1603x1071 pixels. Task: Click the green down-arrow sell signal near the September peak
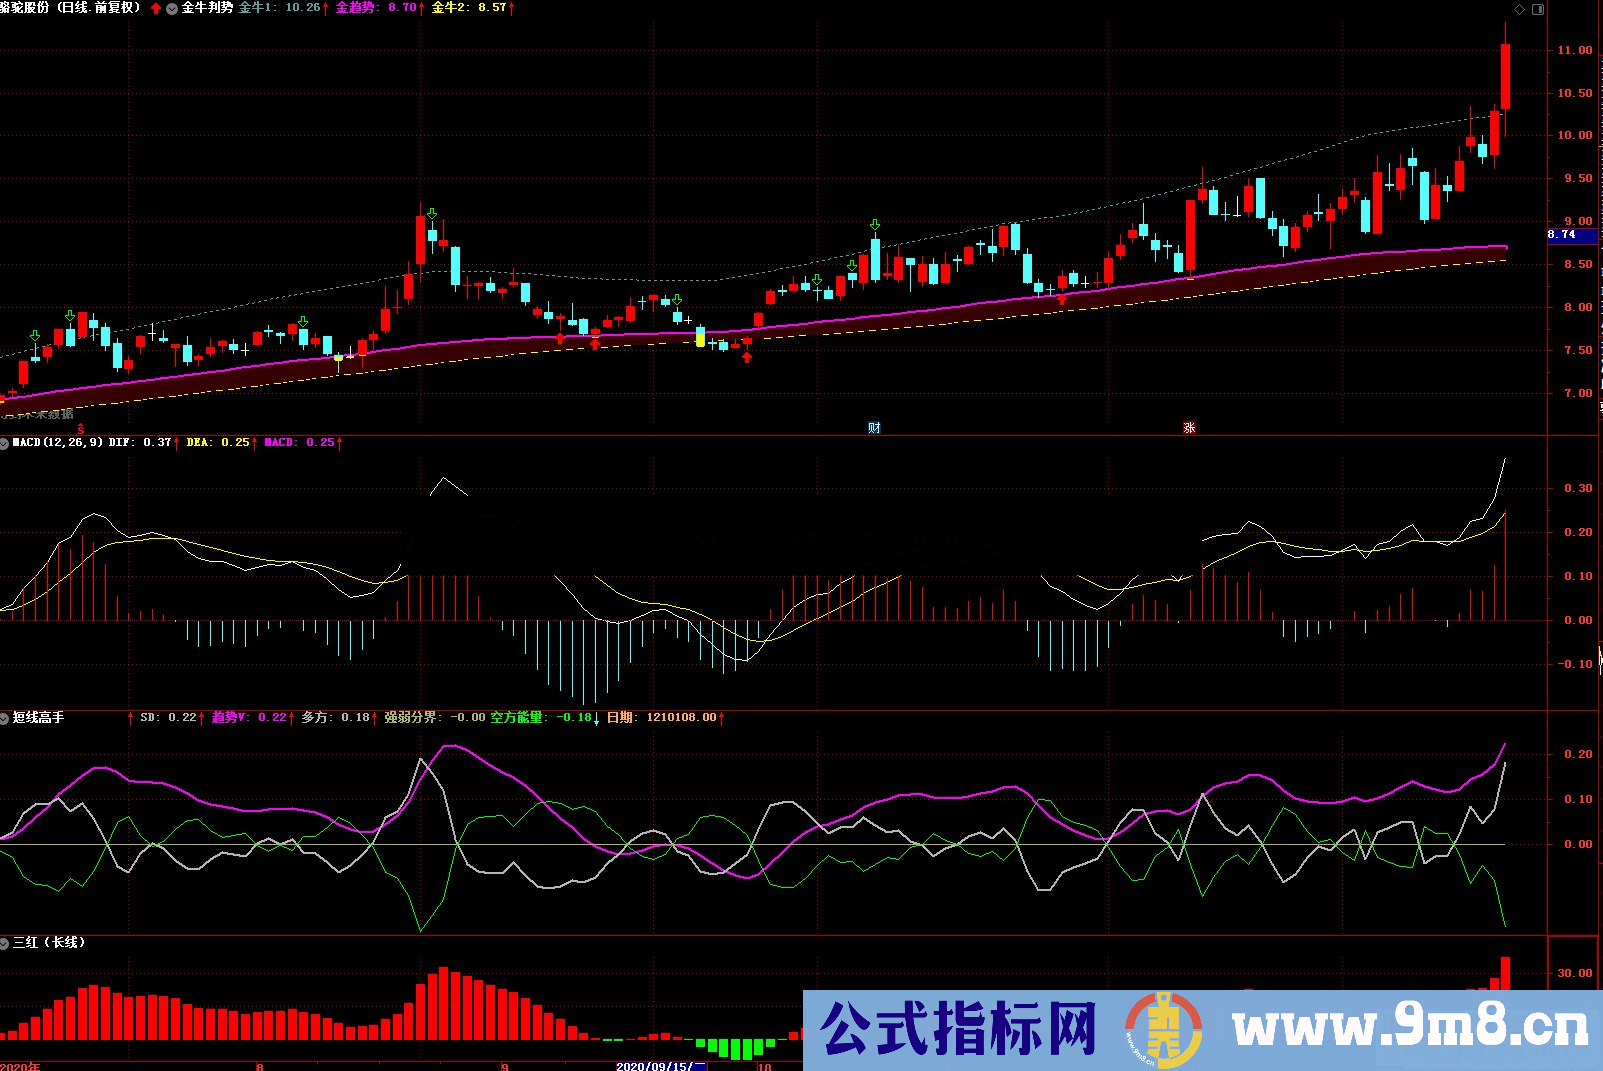(430, 213)
